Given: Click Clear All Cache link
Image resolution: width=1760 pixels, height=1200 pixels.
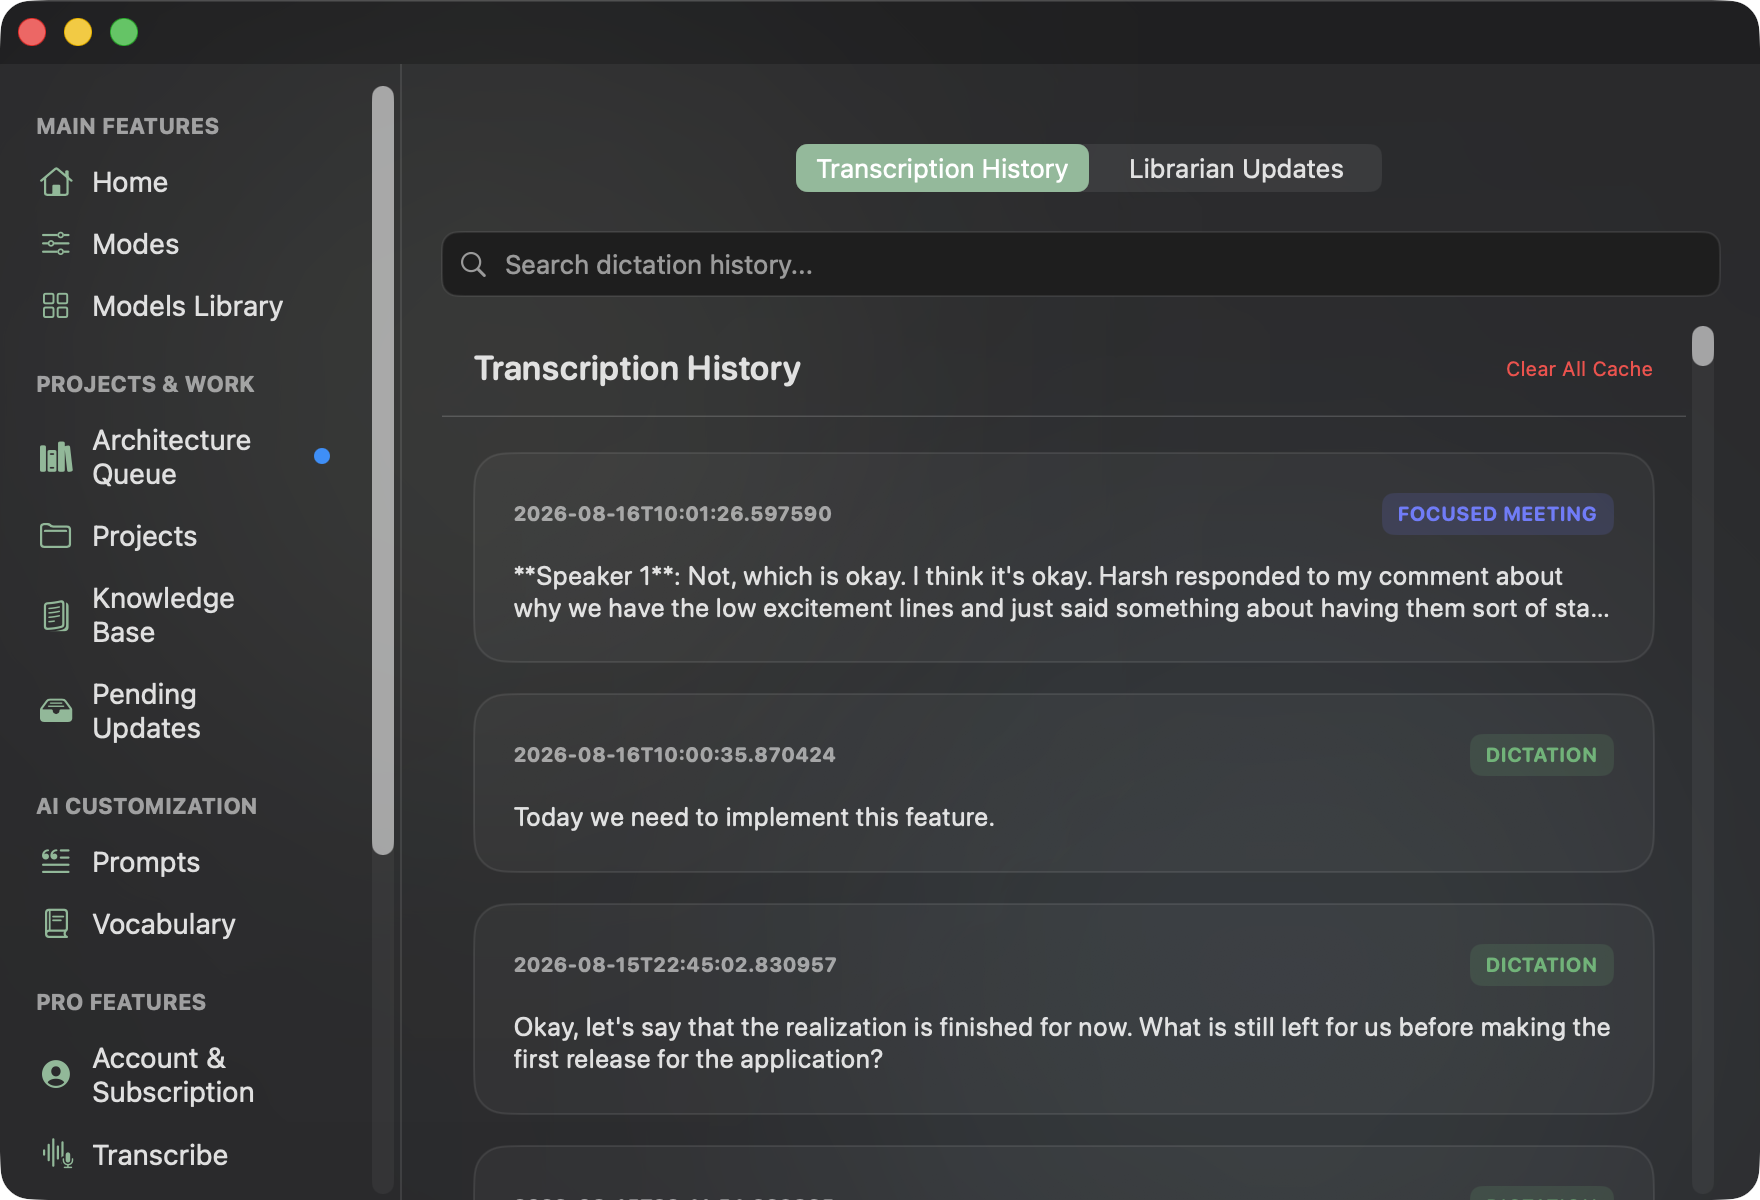Looking at the screenshot, I should coord(1579,369).
